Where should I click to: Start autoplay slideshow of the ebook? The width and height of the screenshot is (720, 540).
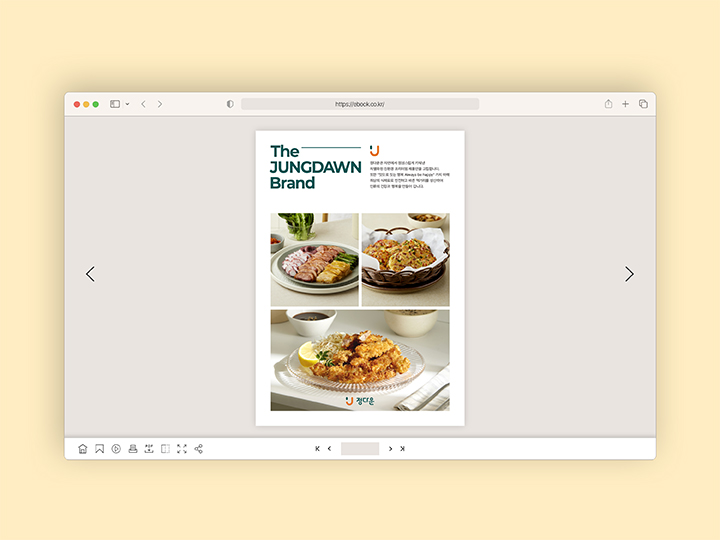pyautogui.click(x=116, y=449)
